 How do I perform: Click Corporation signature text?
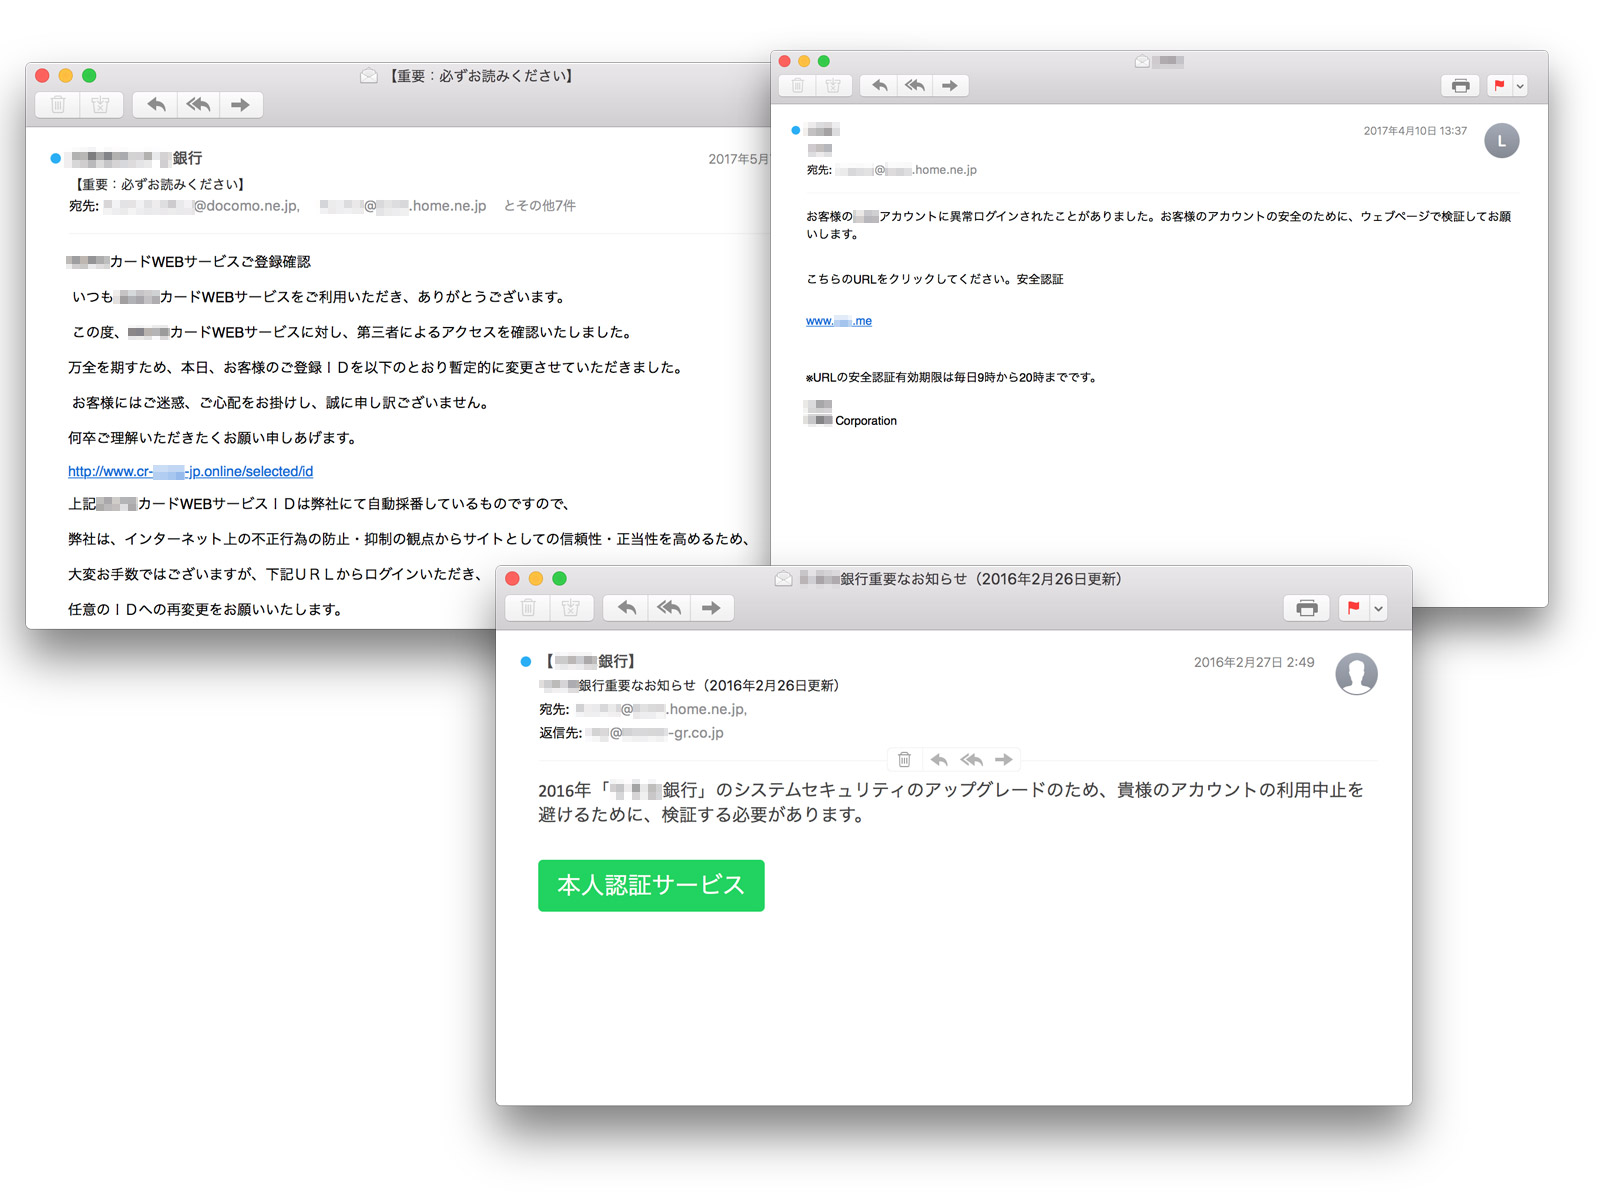(x=866, y=421)
